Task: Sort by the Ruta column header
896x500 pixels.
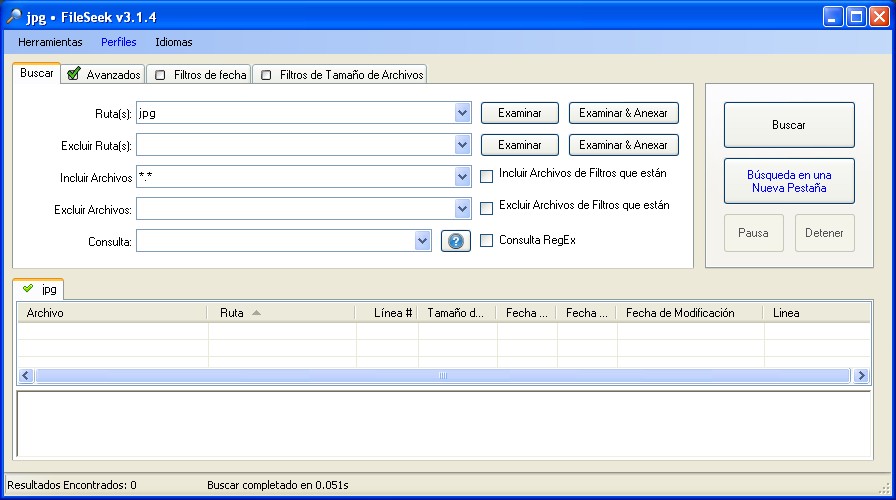Action: (281, 313)
